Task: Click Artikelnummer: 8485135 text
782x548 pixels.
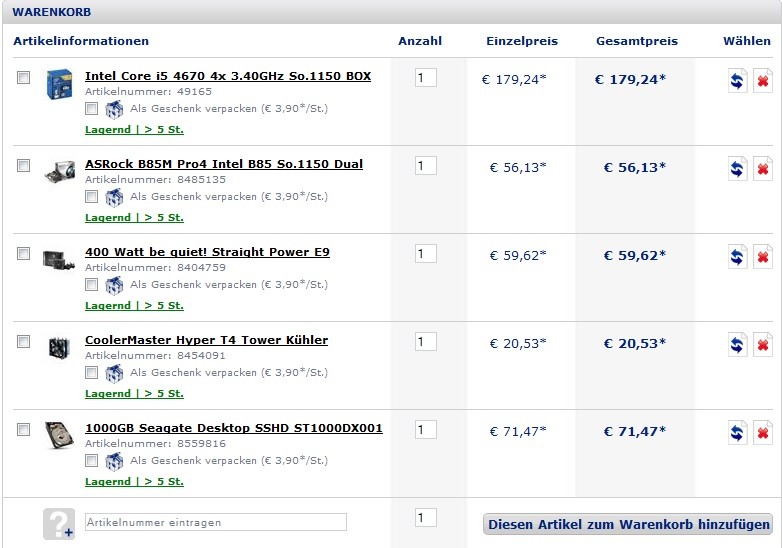Action: click(155, 180)
